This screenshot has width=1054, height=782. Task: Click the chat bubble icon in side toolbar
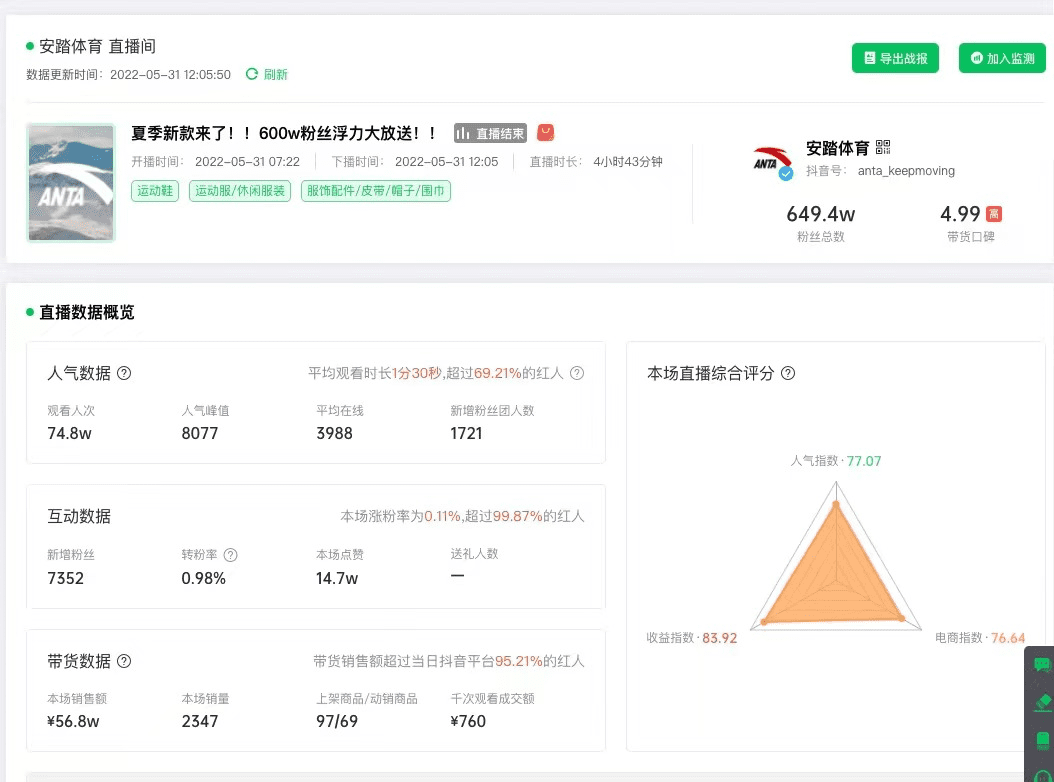tap(1042, 665)
